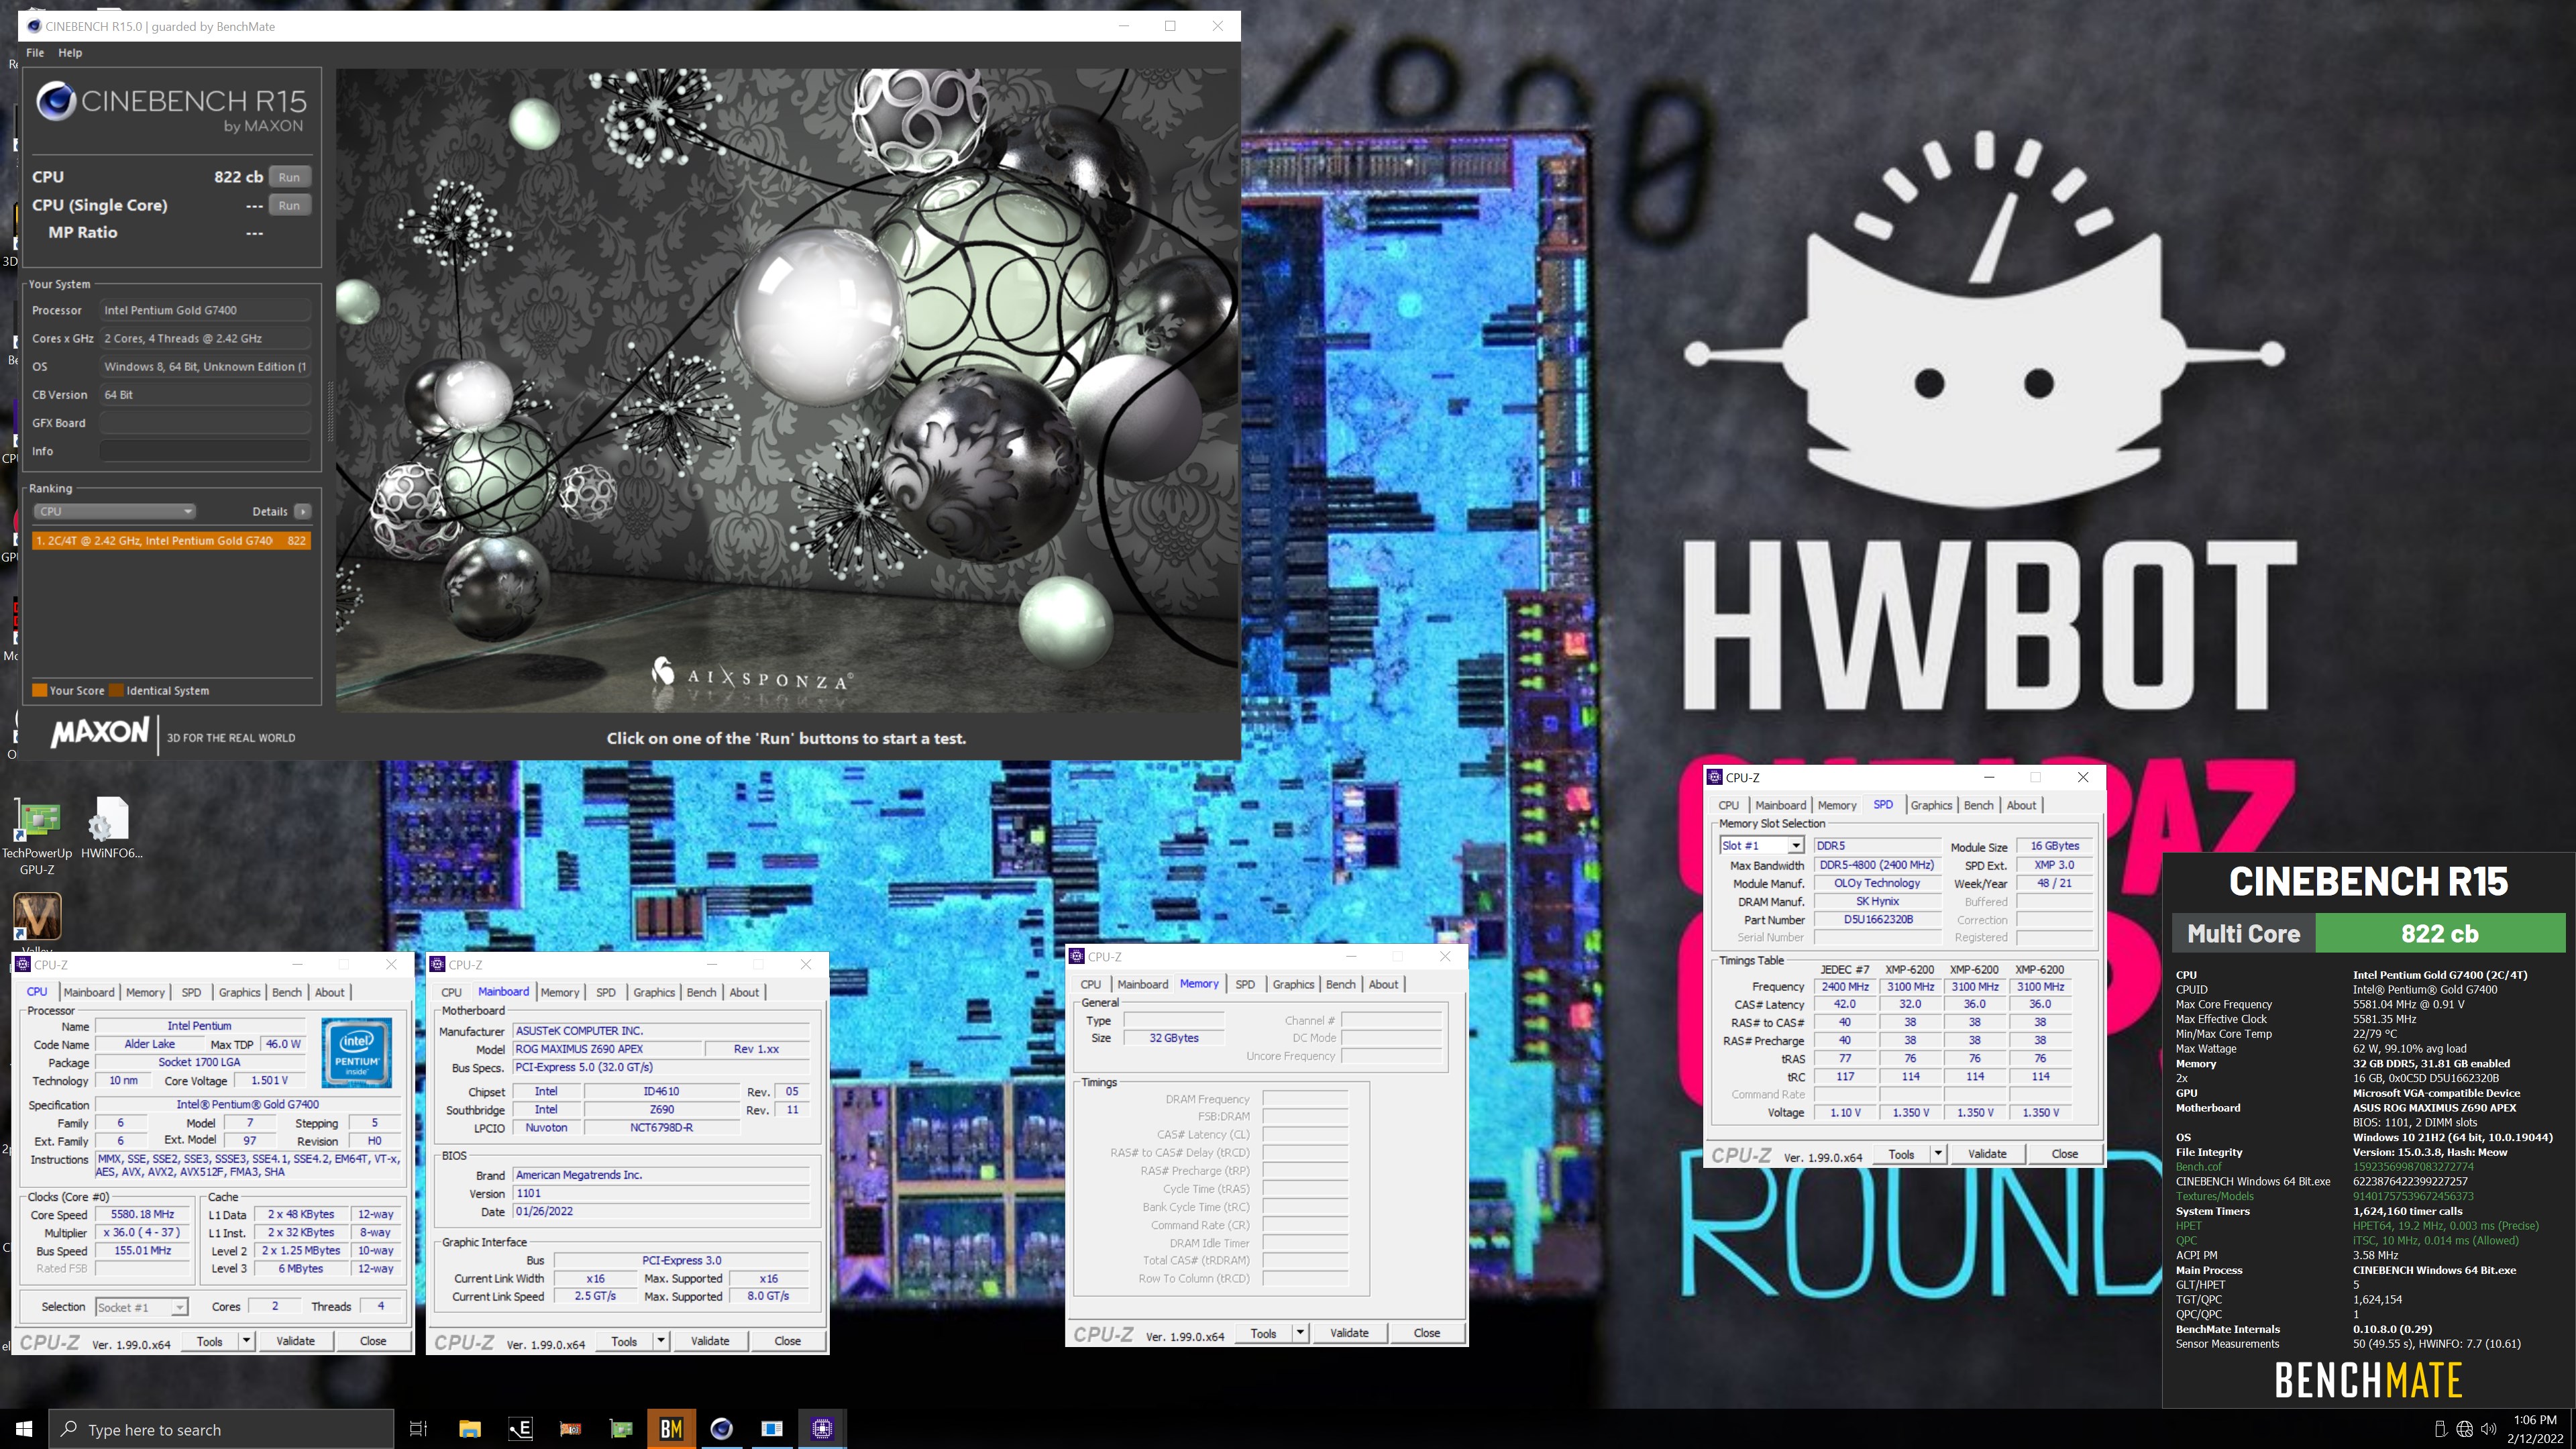Run the CPU multi-core test
This screenshot has width=2576, height=1449.
click(289, 177)
